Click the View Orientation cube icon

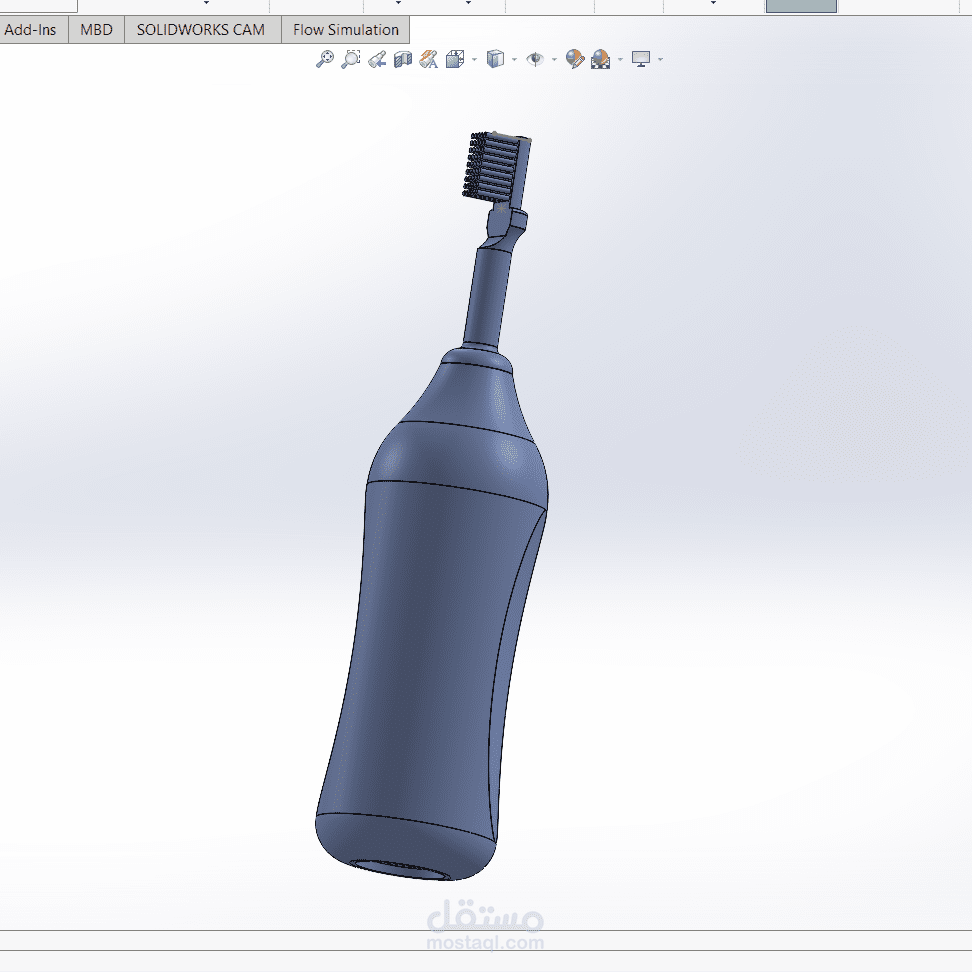(x=455, y=60)
